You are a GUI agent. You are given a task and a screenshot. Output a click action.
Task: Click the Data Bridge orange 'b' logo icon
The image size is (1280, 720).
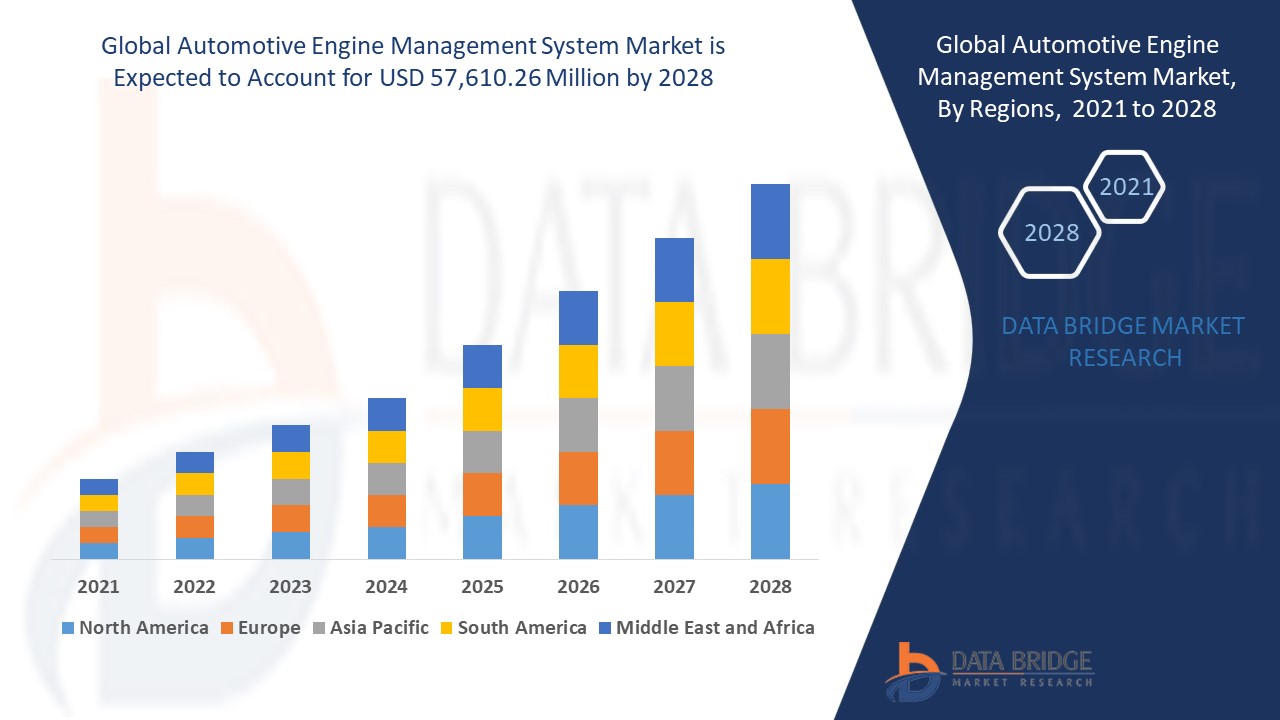pyautogui.click(x=912, y=670)
